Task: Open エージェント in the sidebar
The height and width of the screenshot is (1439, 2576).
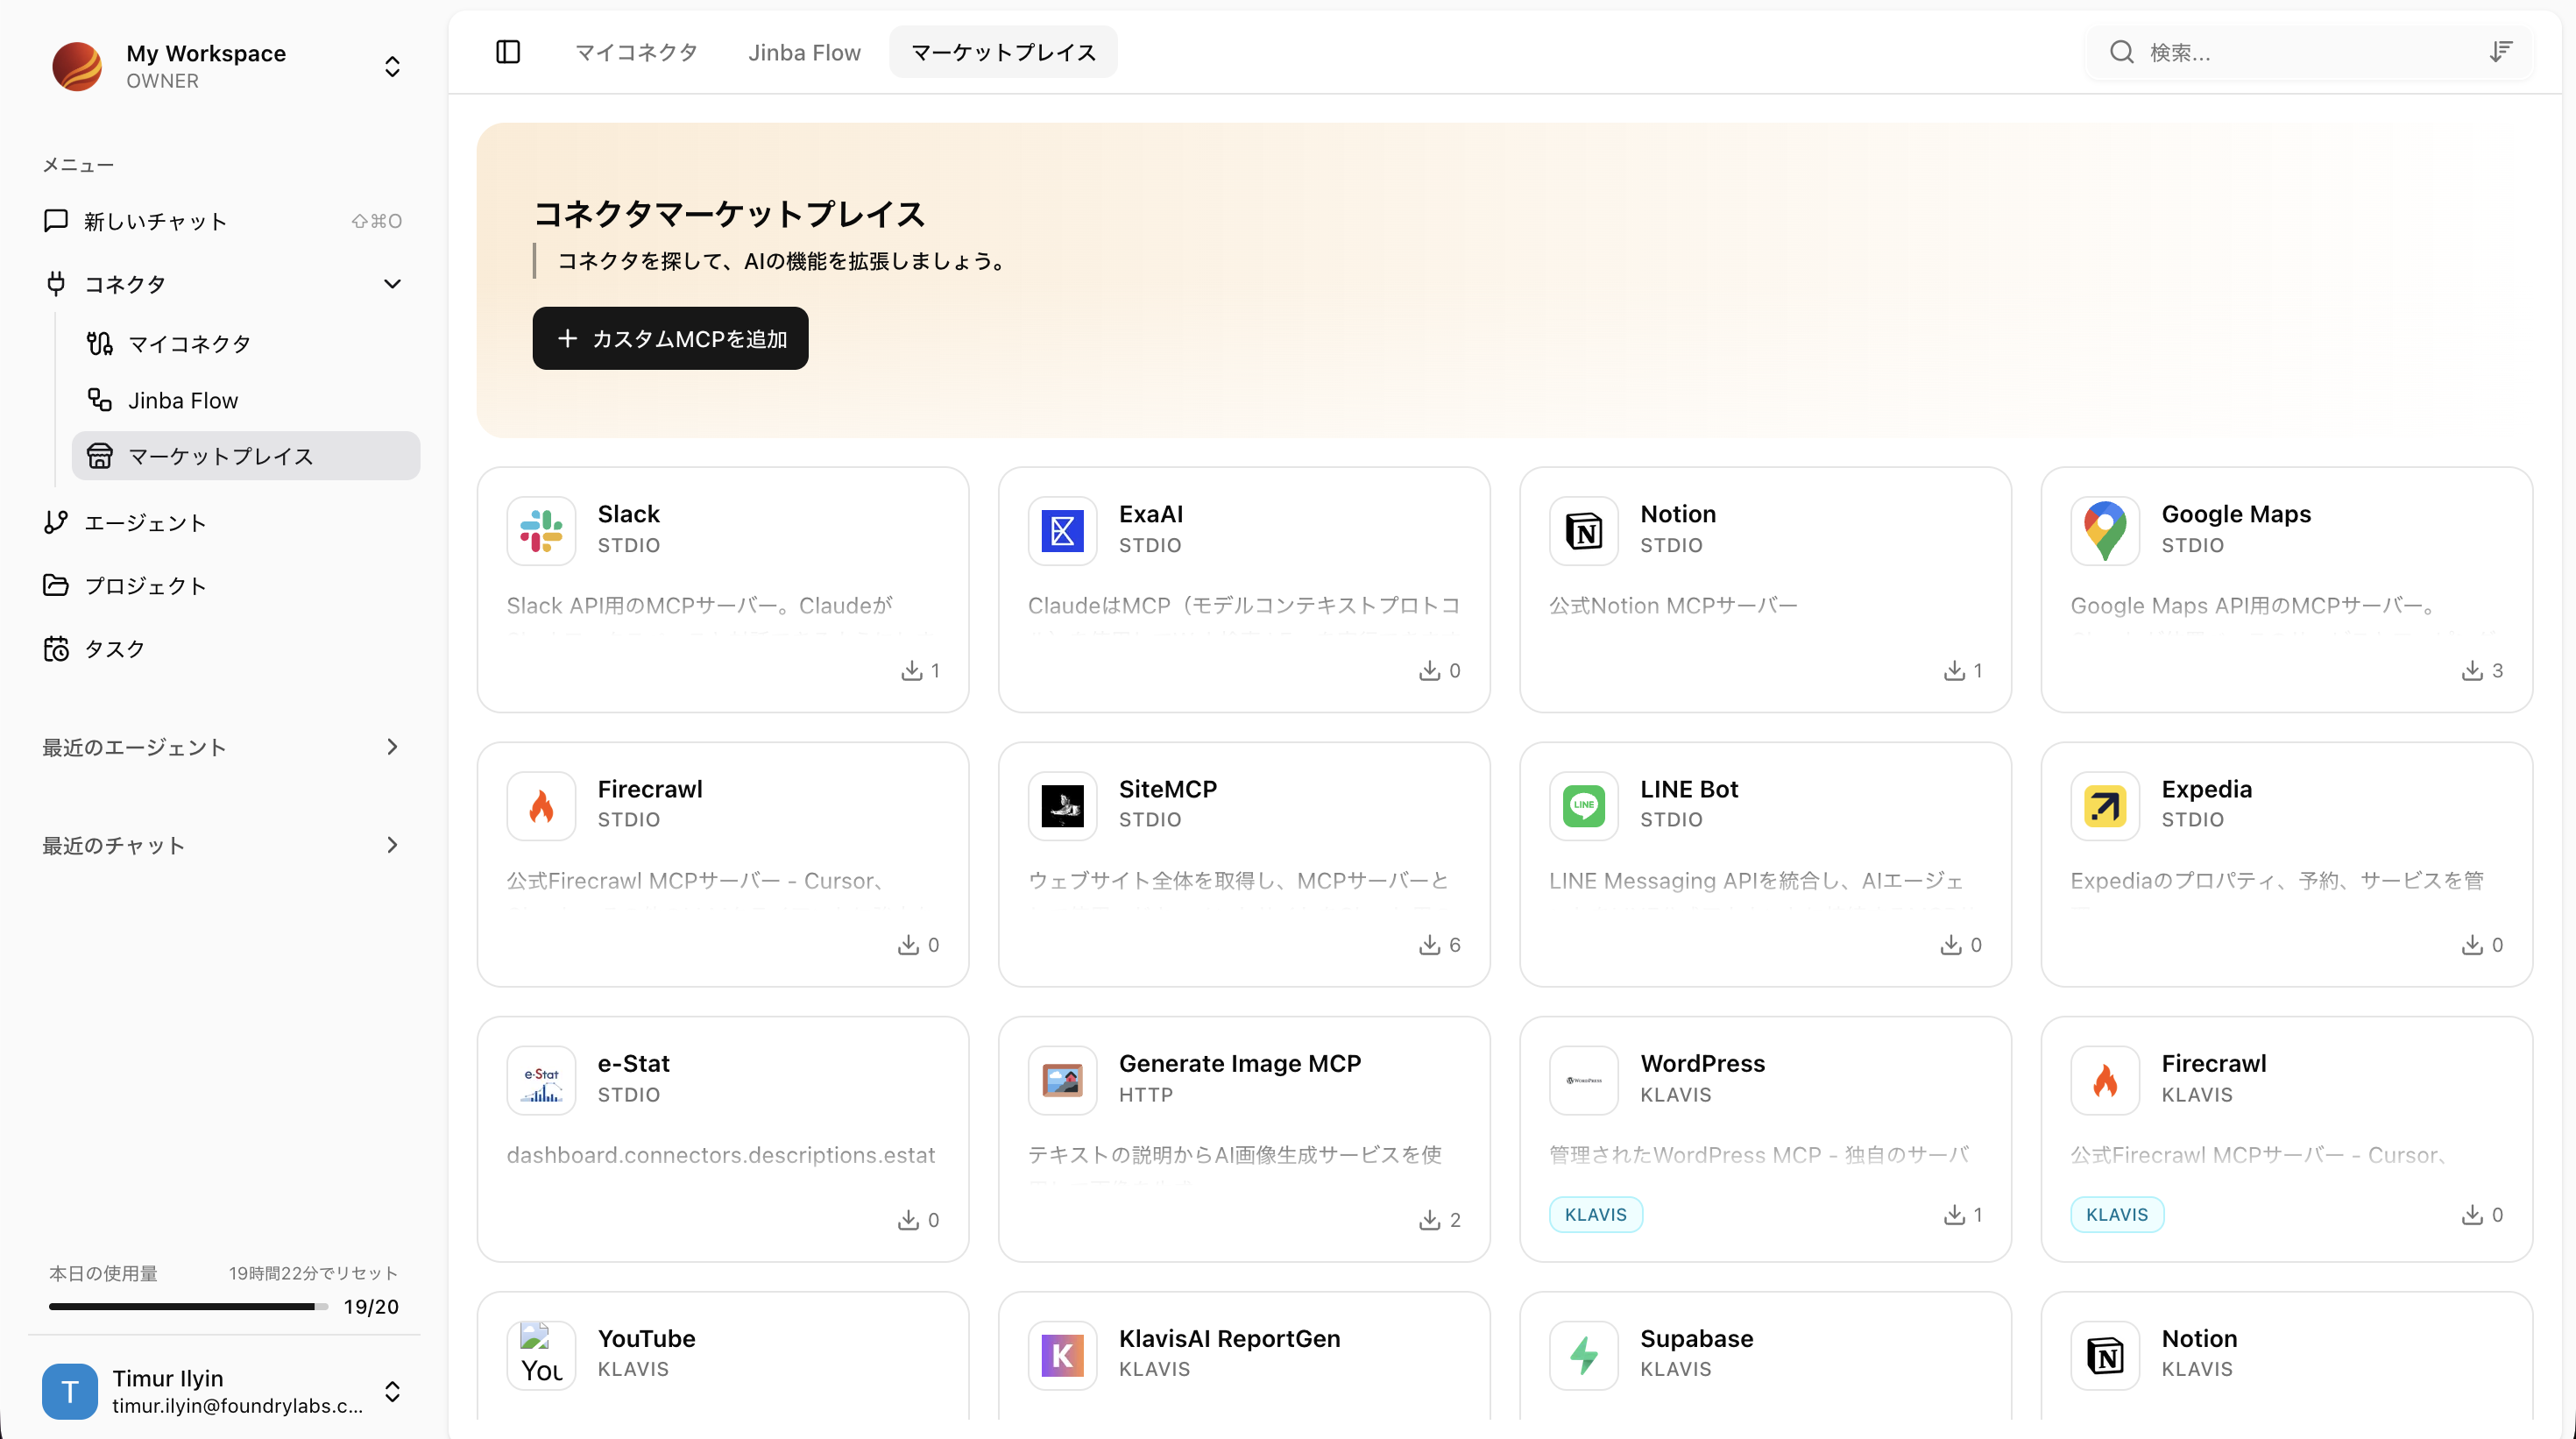Action: pos(224,523)
